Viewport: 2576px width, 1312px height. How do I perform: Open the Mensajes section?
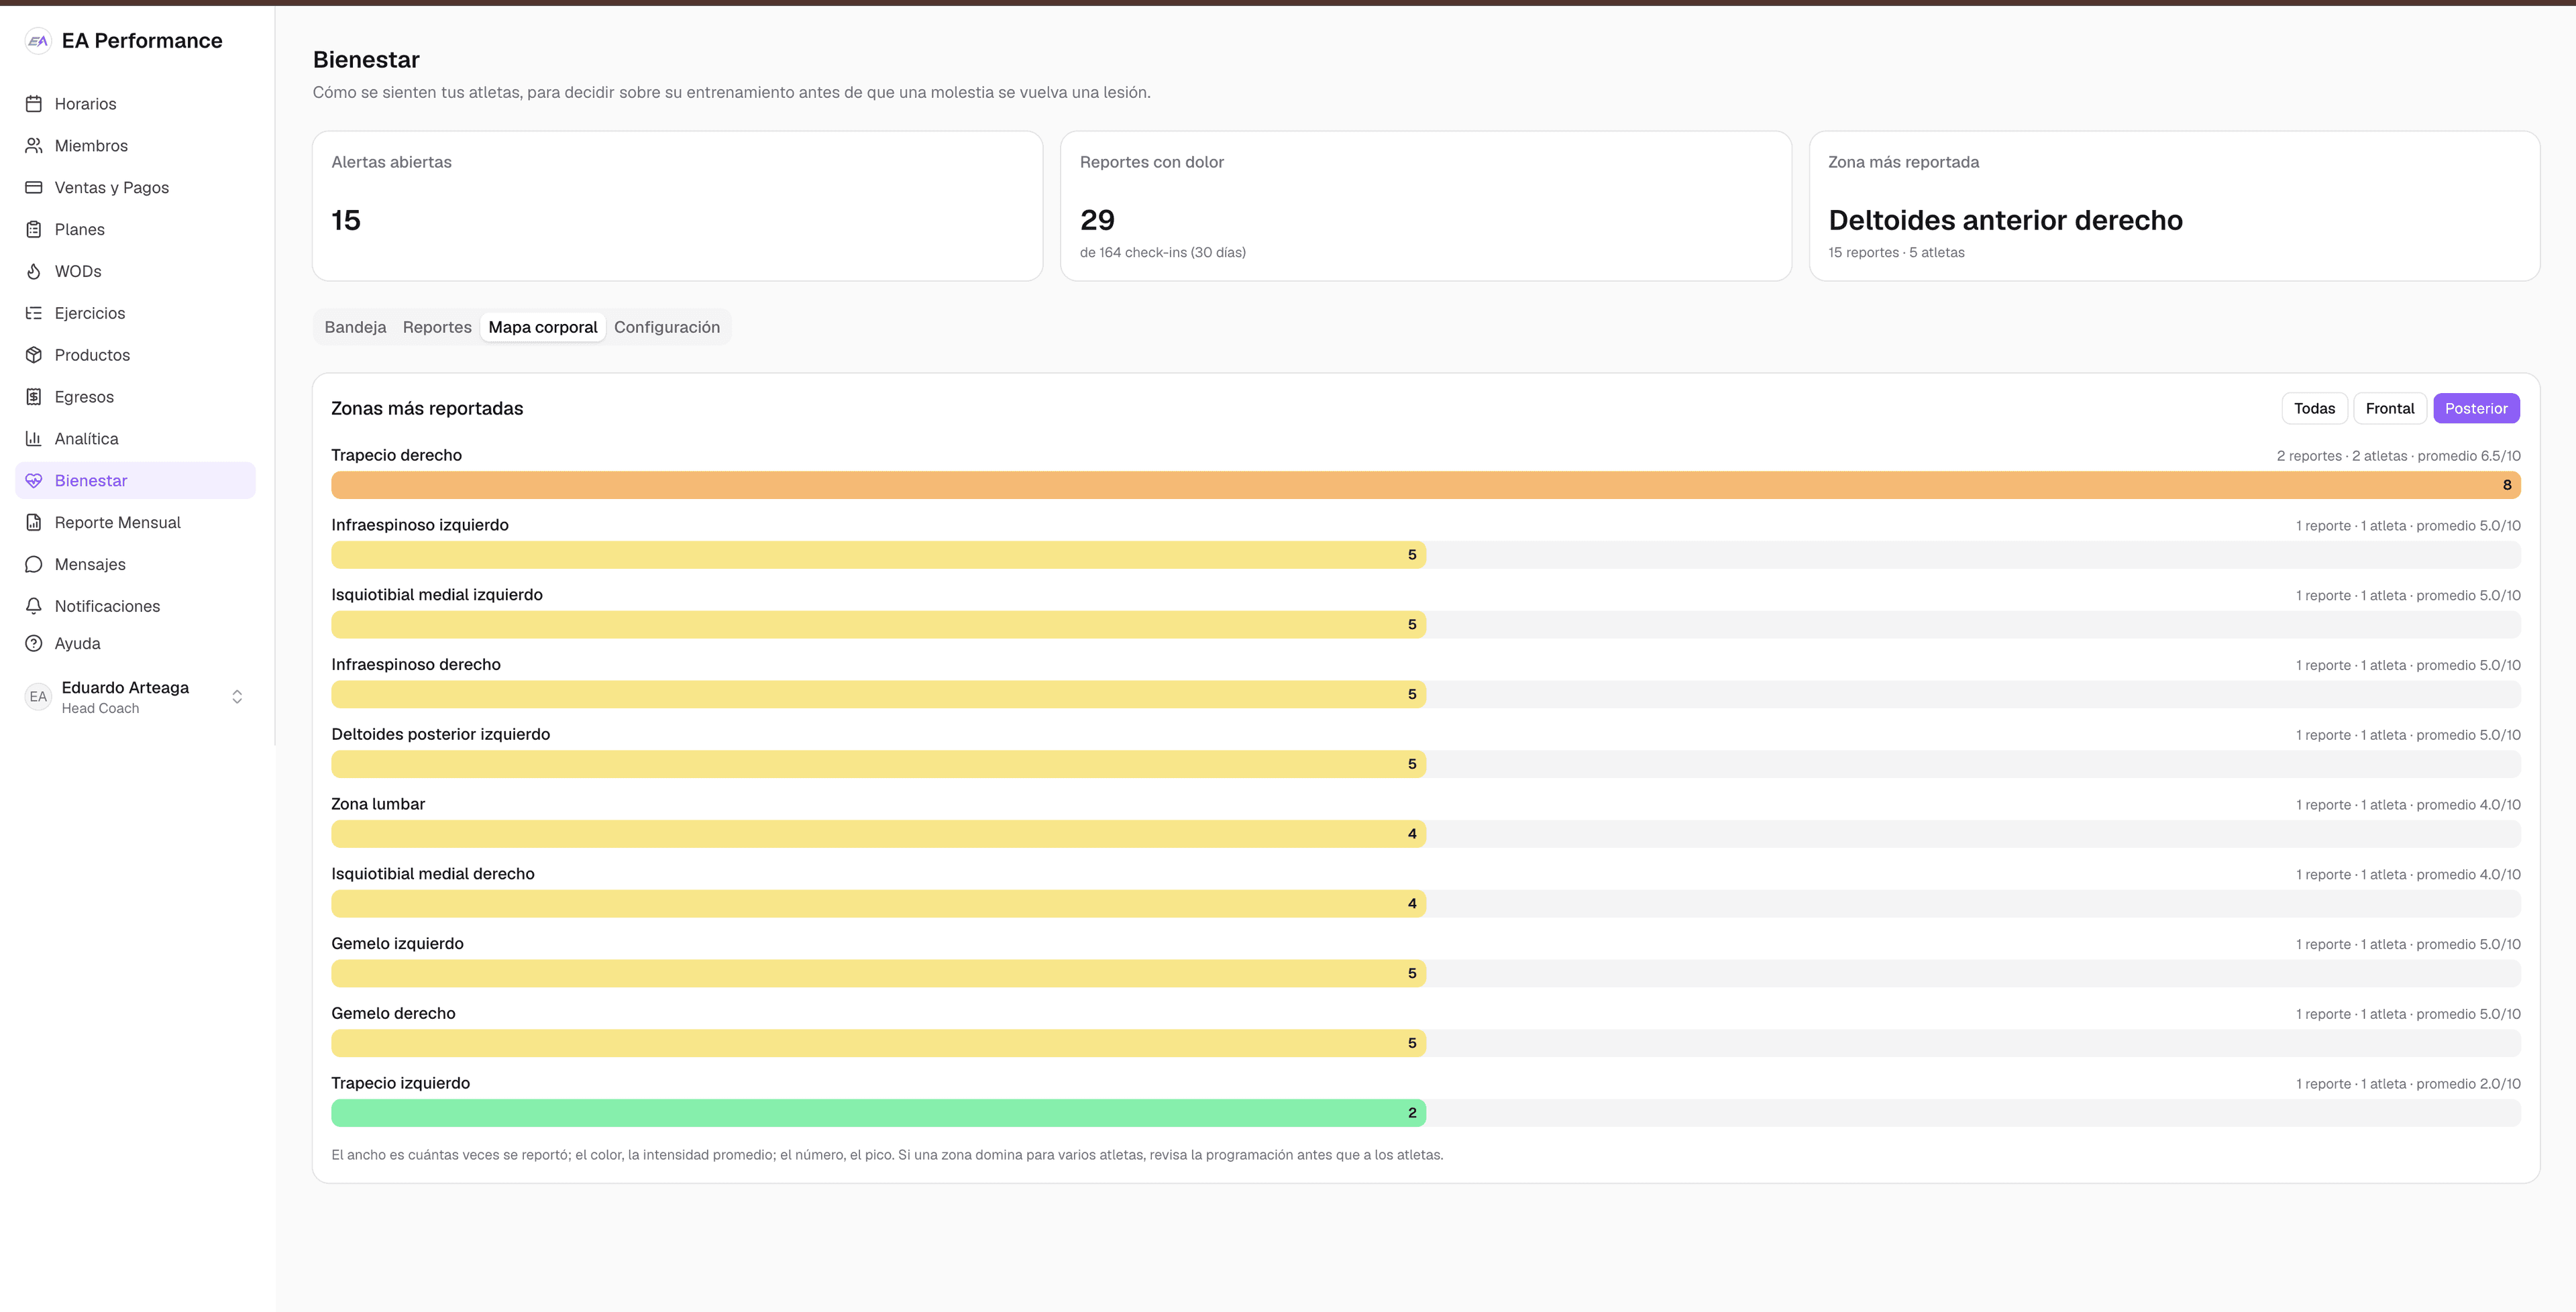[x=135, y=565]
